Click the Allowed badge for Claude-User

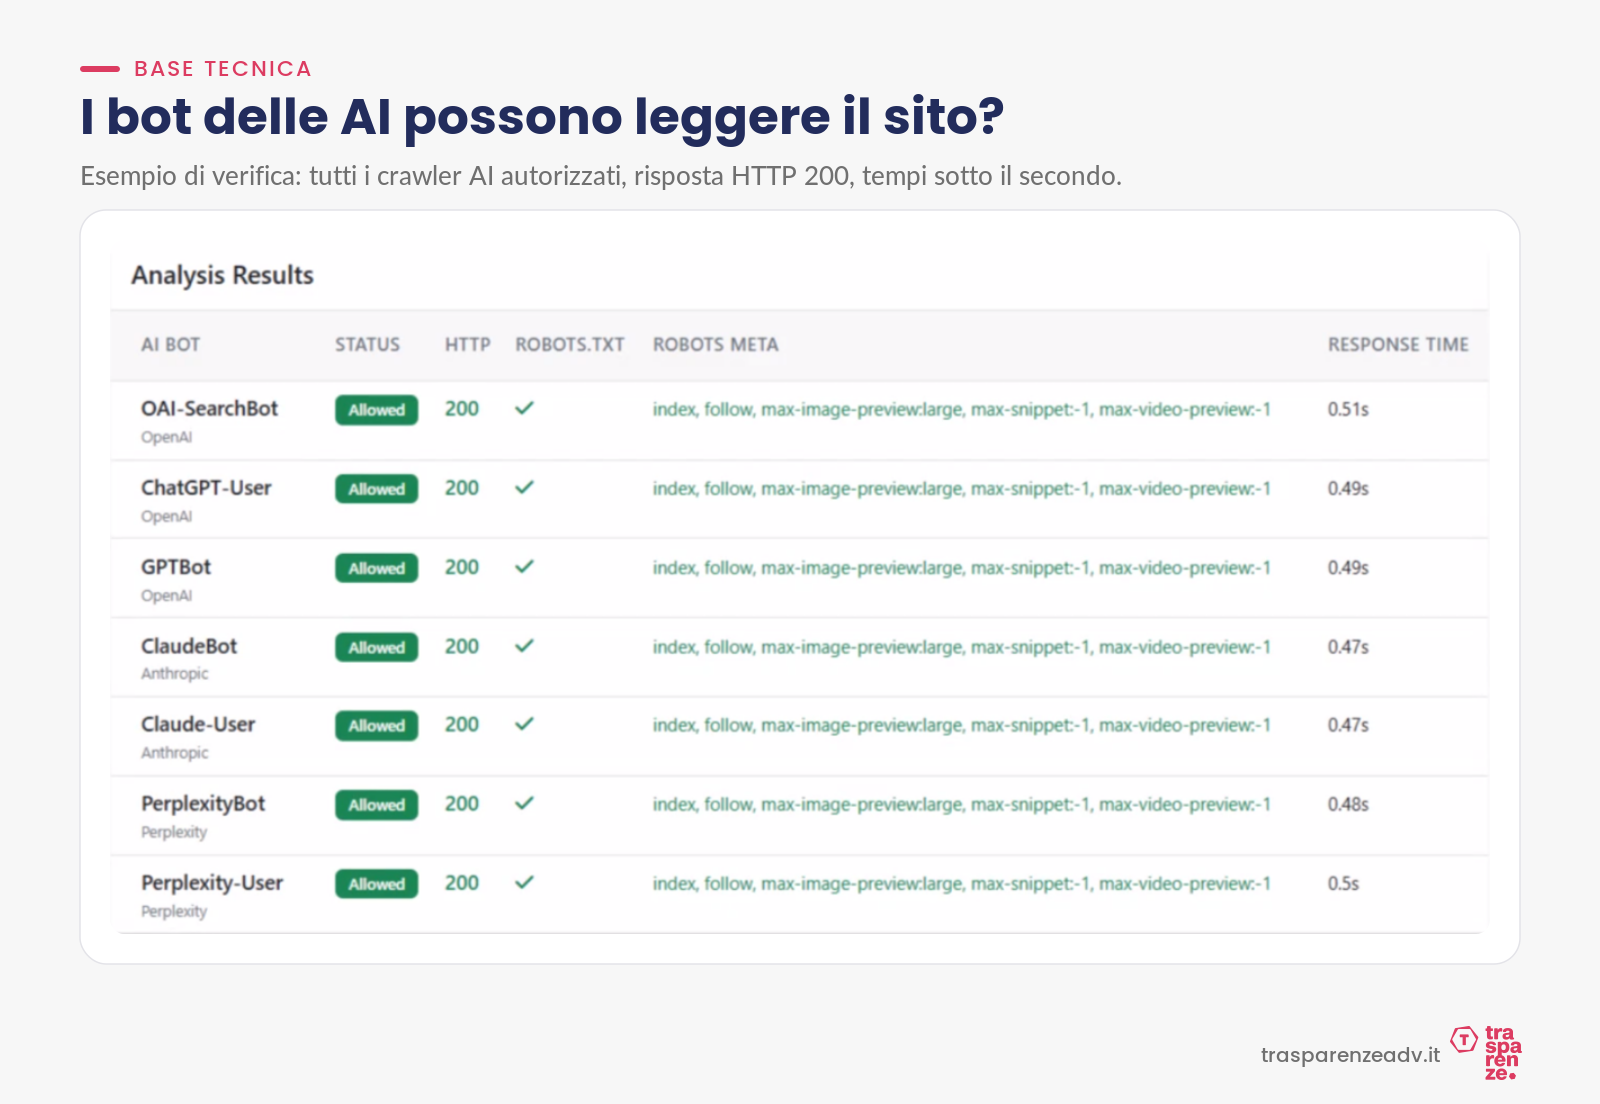(376, 726)
